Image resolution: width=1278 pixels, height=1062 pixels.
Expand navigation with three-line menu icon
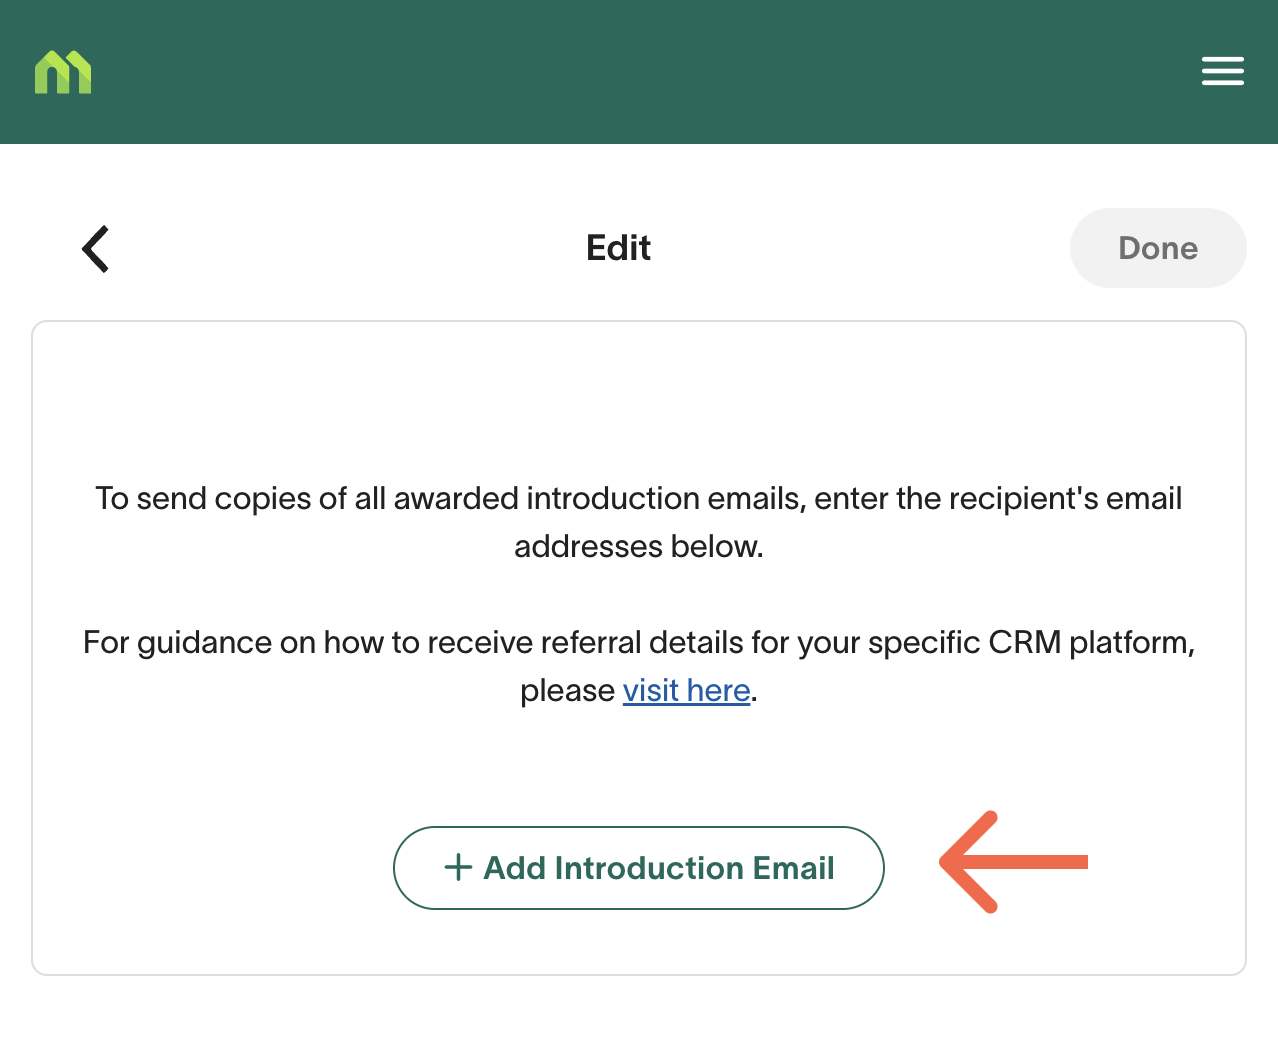1222,71
